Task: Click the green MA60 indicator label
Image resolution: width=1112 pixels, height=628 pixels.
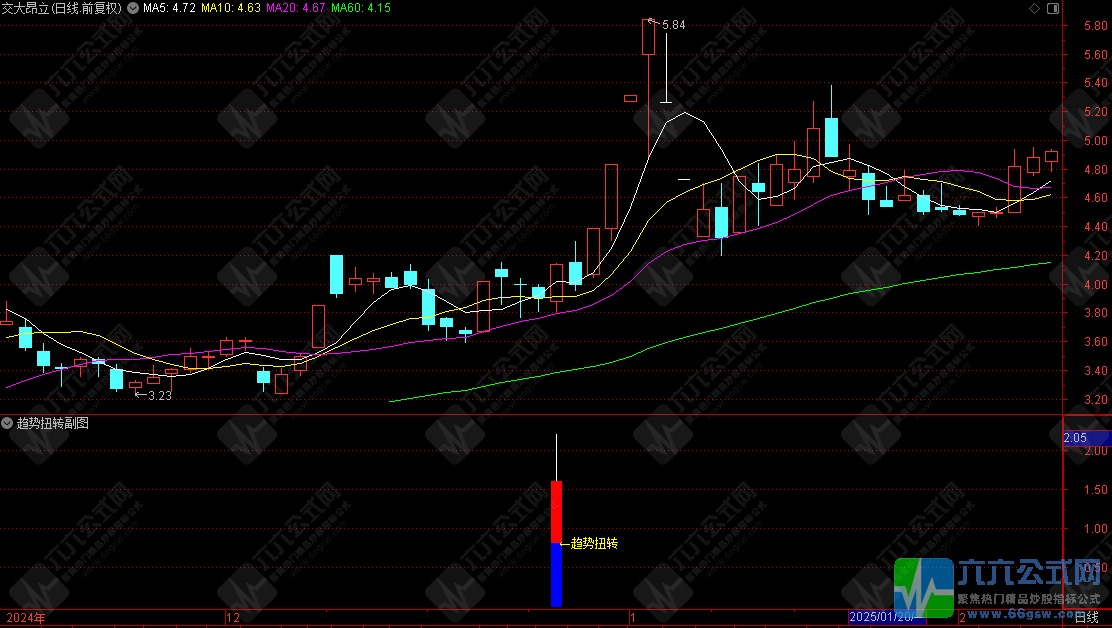Action: coord(360,8)
